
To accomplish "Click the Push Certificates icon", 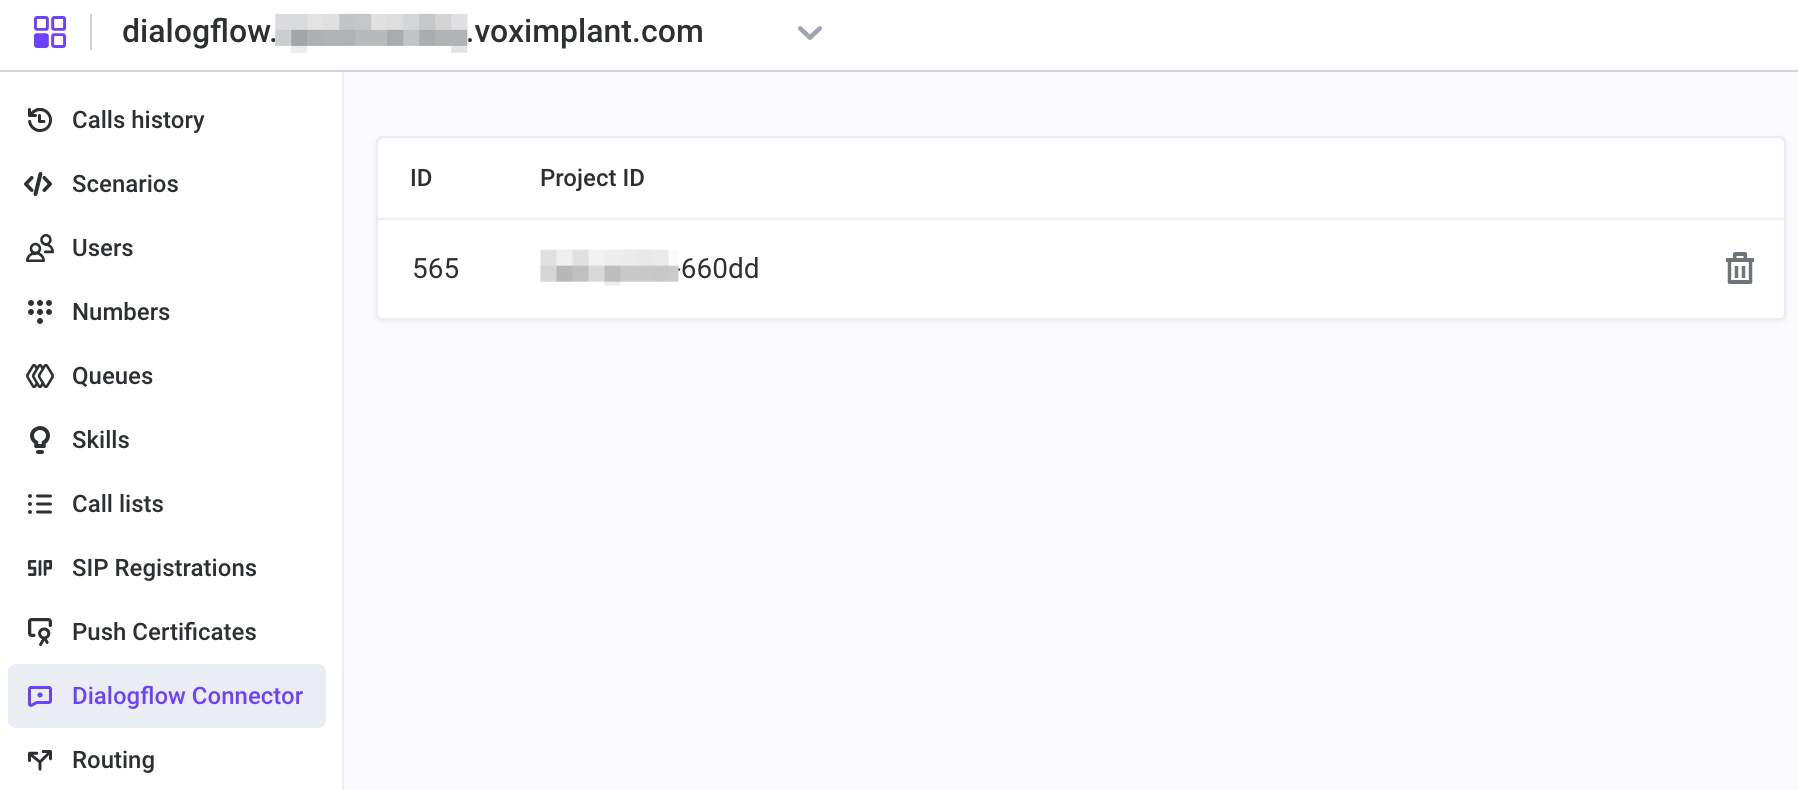I will [40, 632].
